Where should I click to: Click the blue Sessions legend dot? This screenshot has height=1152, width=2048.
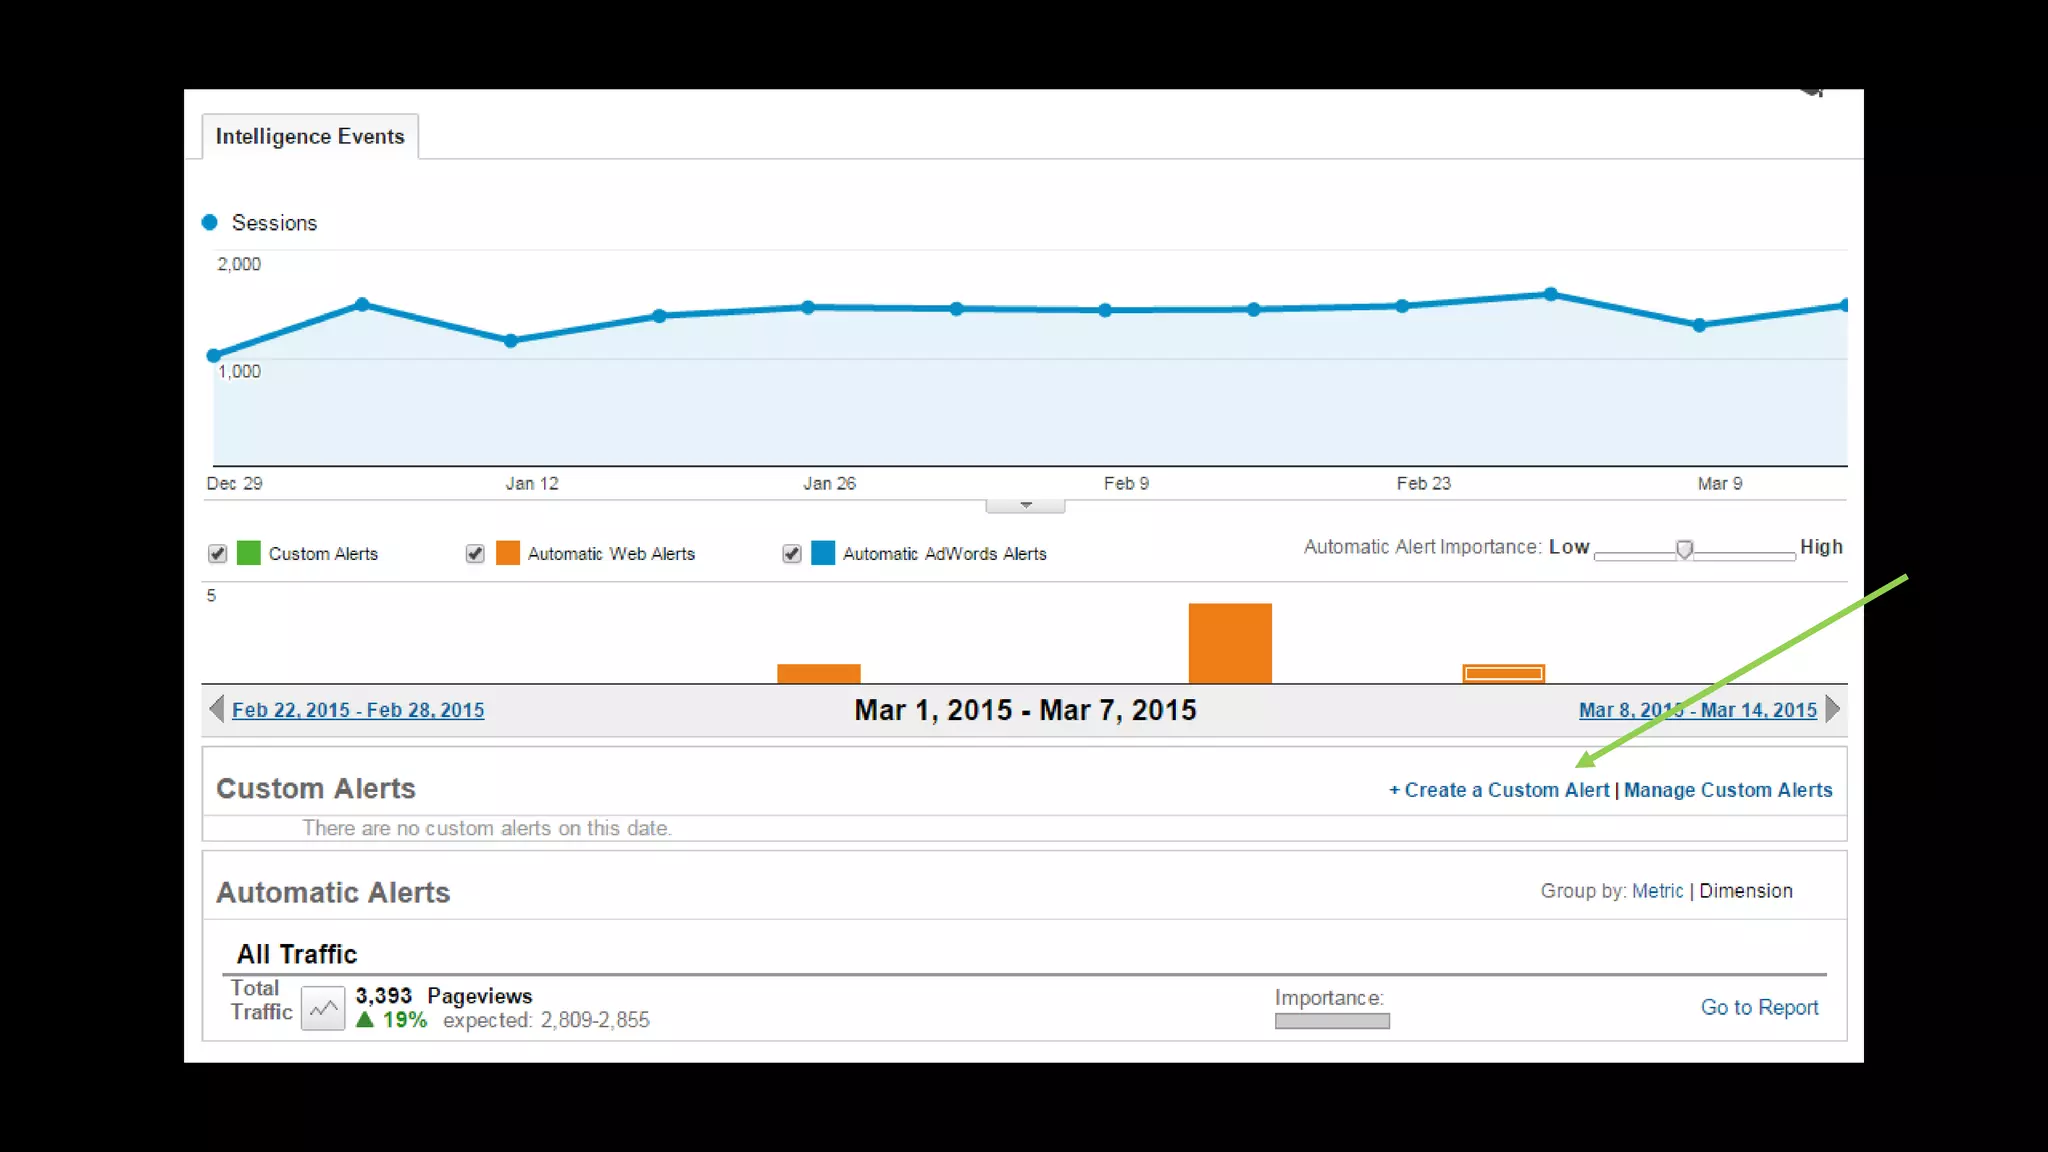tap(210, 222)
